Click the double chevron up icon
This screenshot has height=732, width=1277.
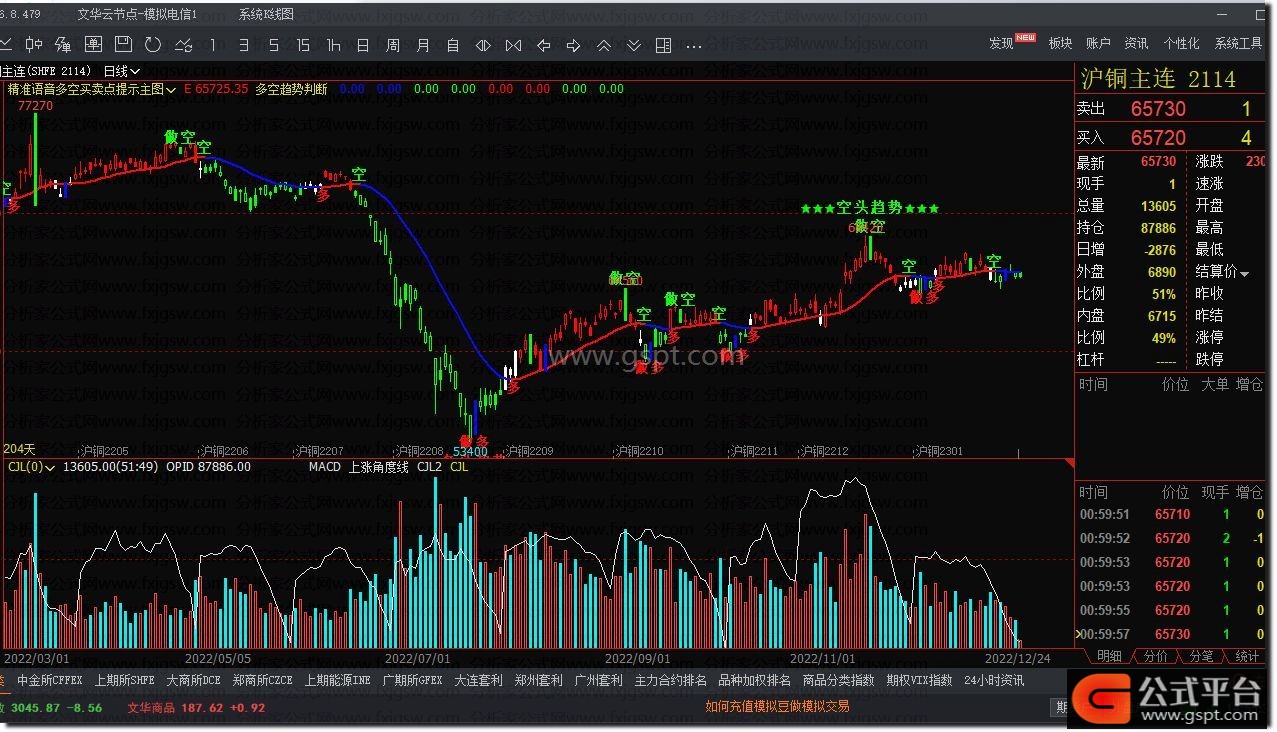click(x=603, y=45)
